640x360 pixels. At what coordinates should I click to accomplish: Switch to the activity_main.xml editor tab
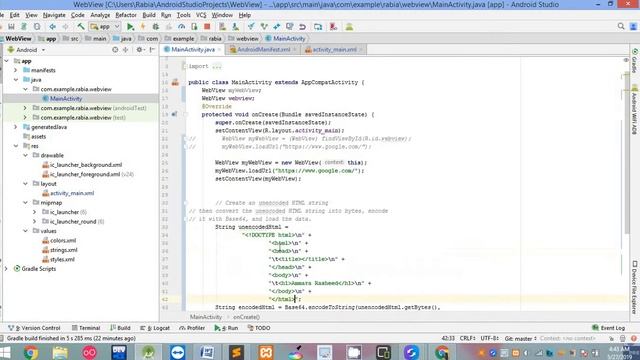[334, 50]
